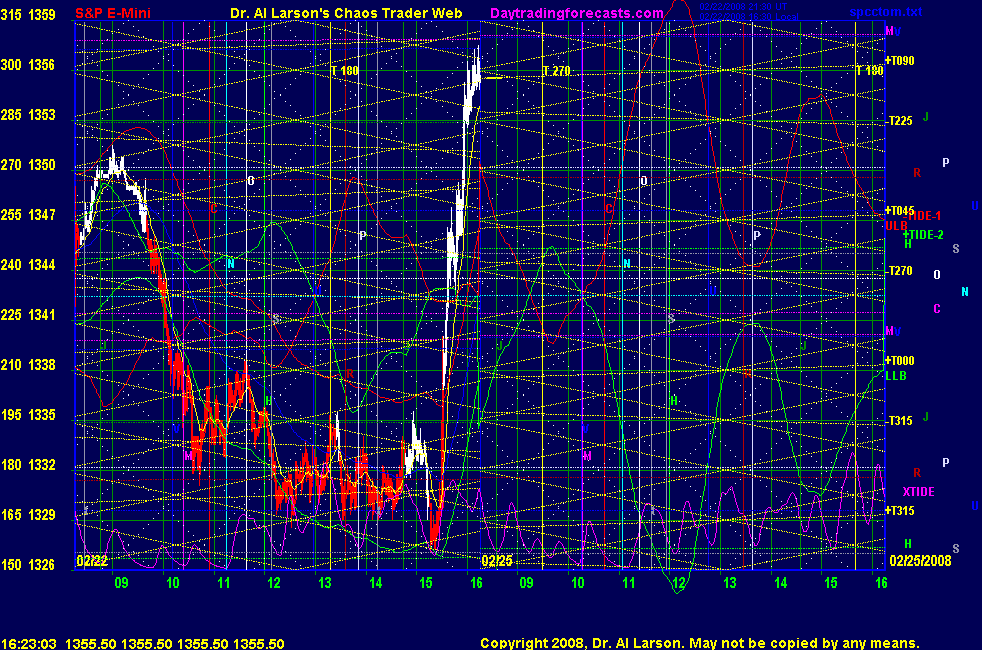Click the +T090 level label

(899, 61)
